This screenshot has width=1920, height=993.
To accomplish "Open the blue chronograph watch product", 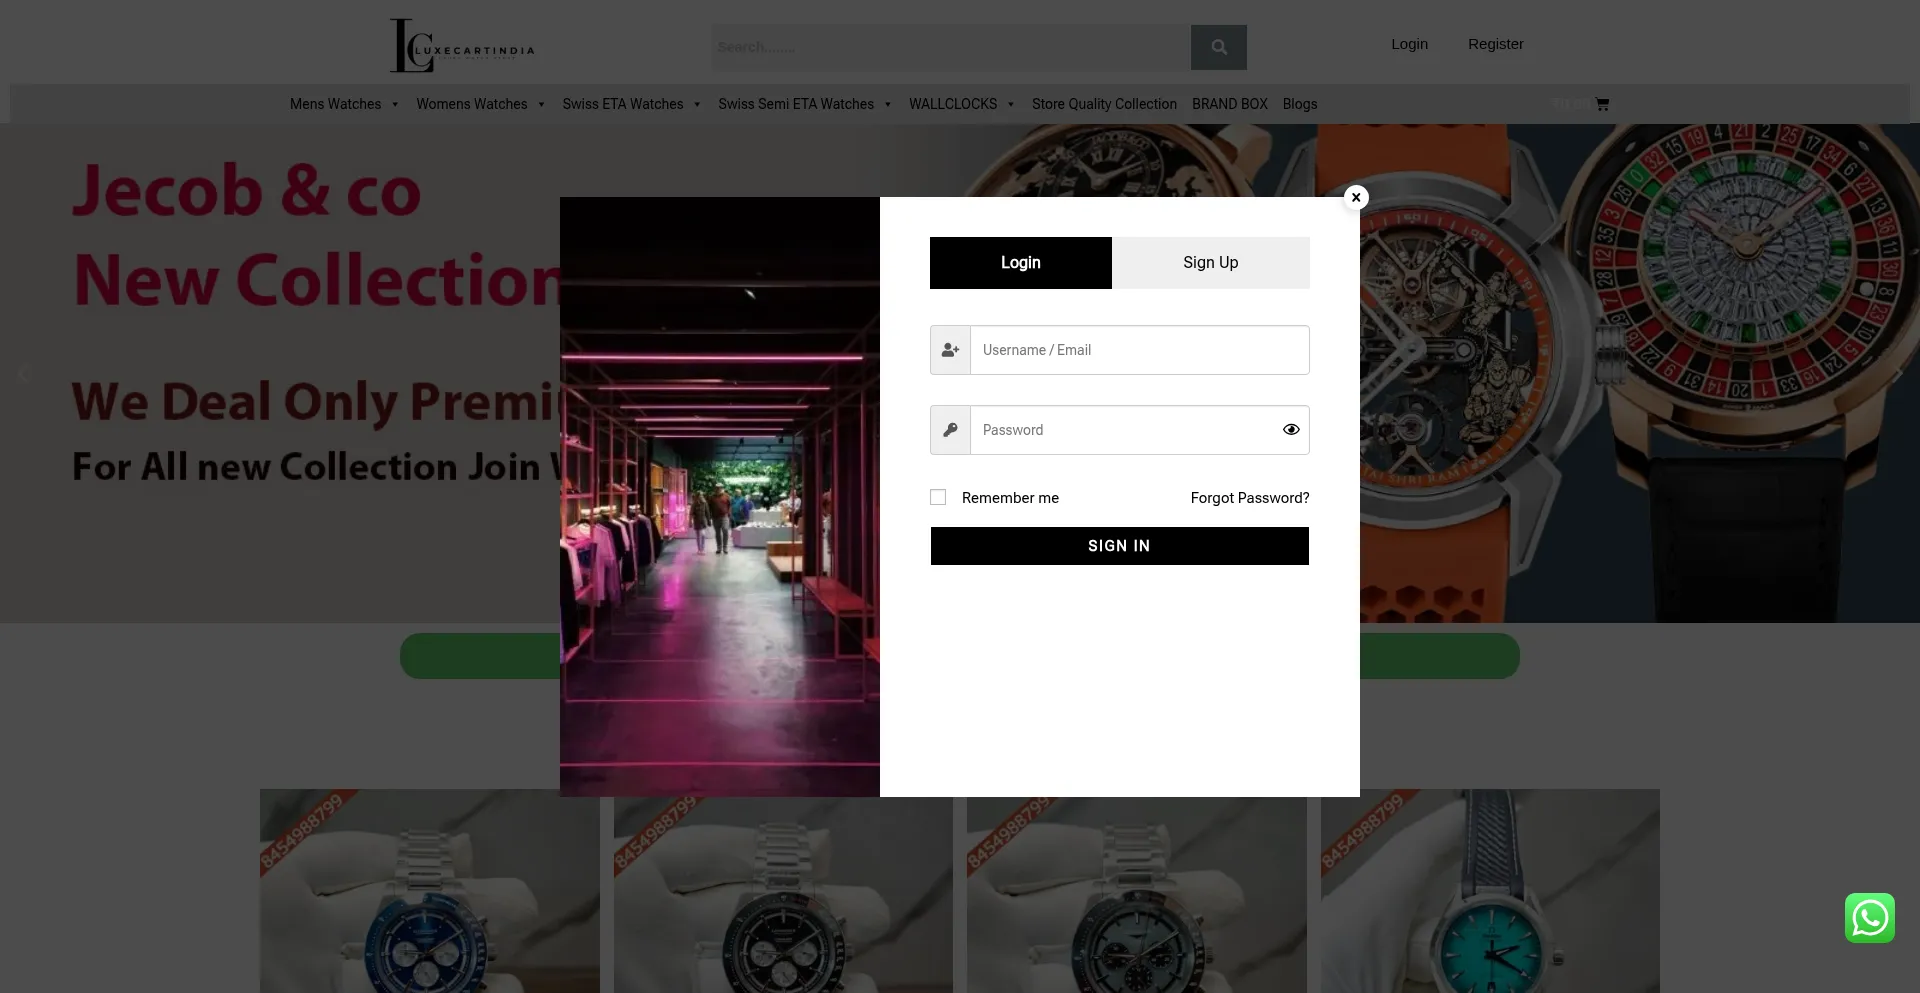I will pyautogui.click(x=430, y=891).
